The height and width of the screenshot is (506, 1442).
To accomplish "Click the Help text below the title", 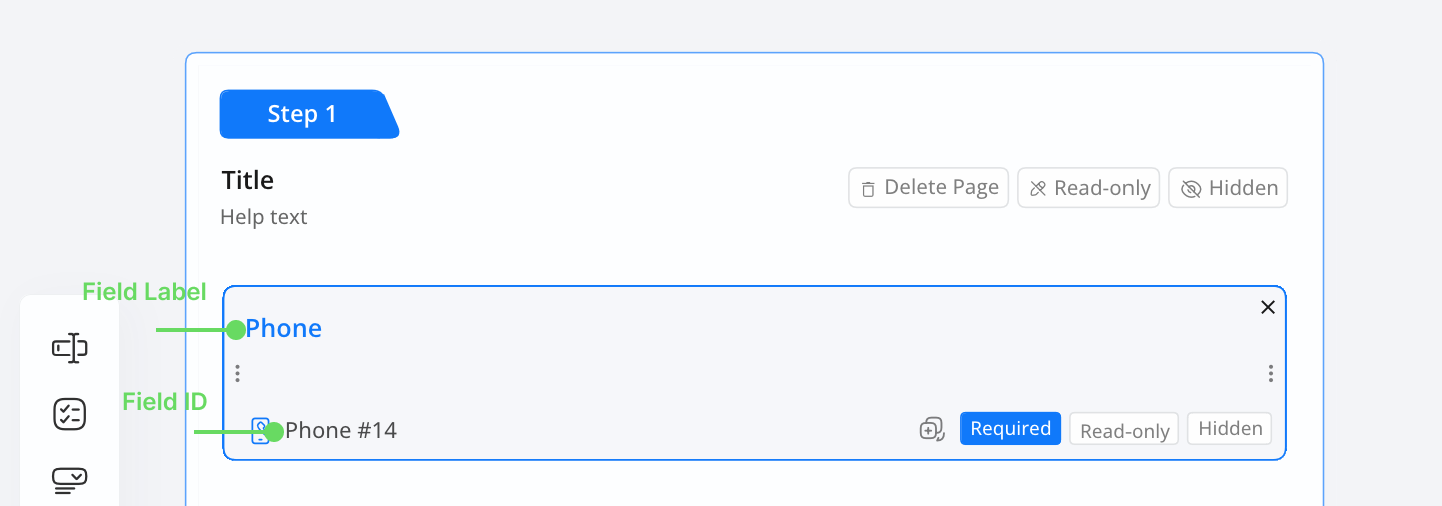I will click(x=264, y=217).
